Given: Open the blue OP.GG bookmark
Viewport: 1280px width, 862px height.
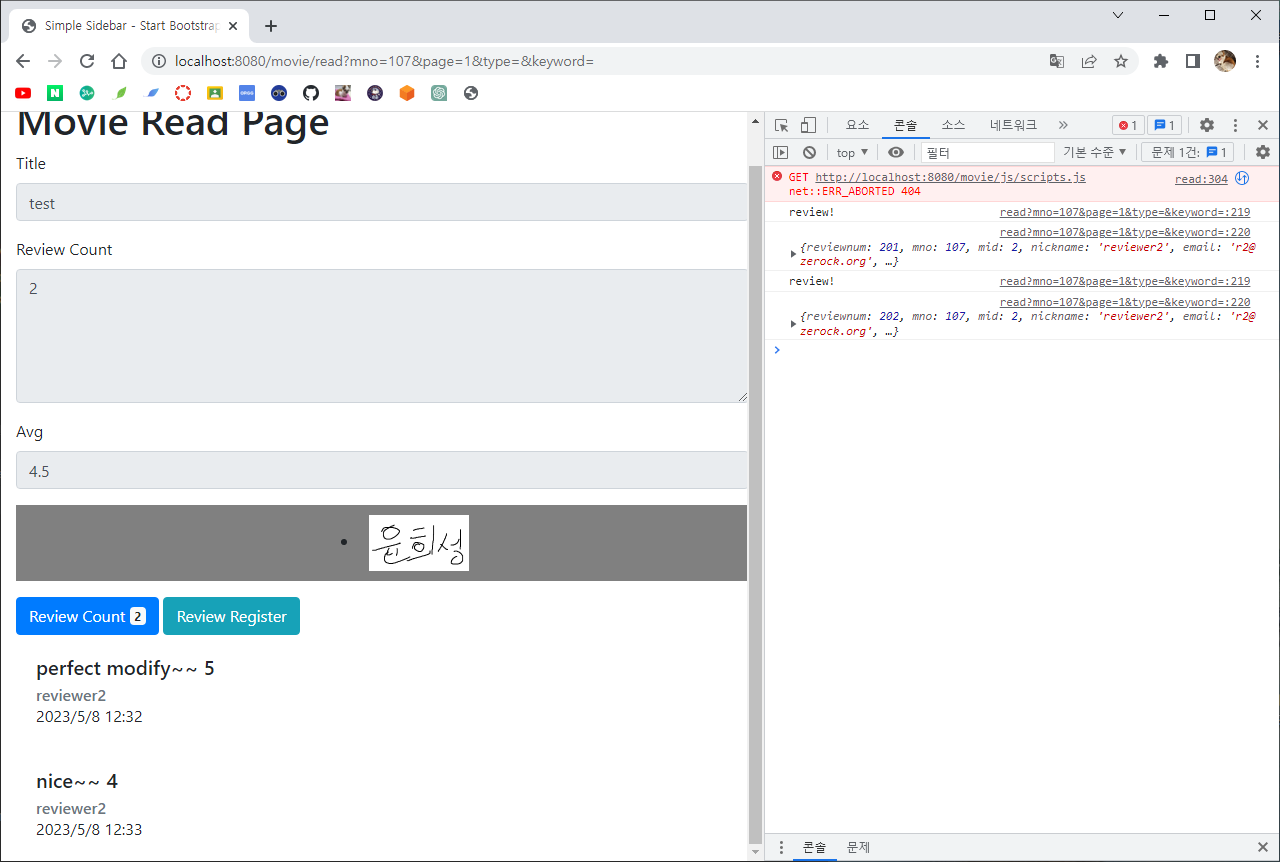Looking at the screenshot, I should [247, 93].
